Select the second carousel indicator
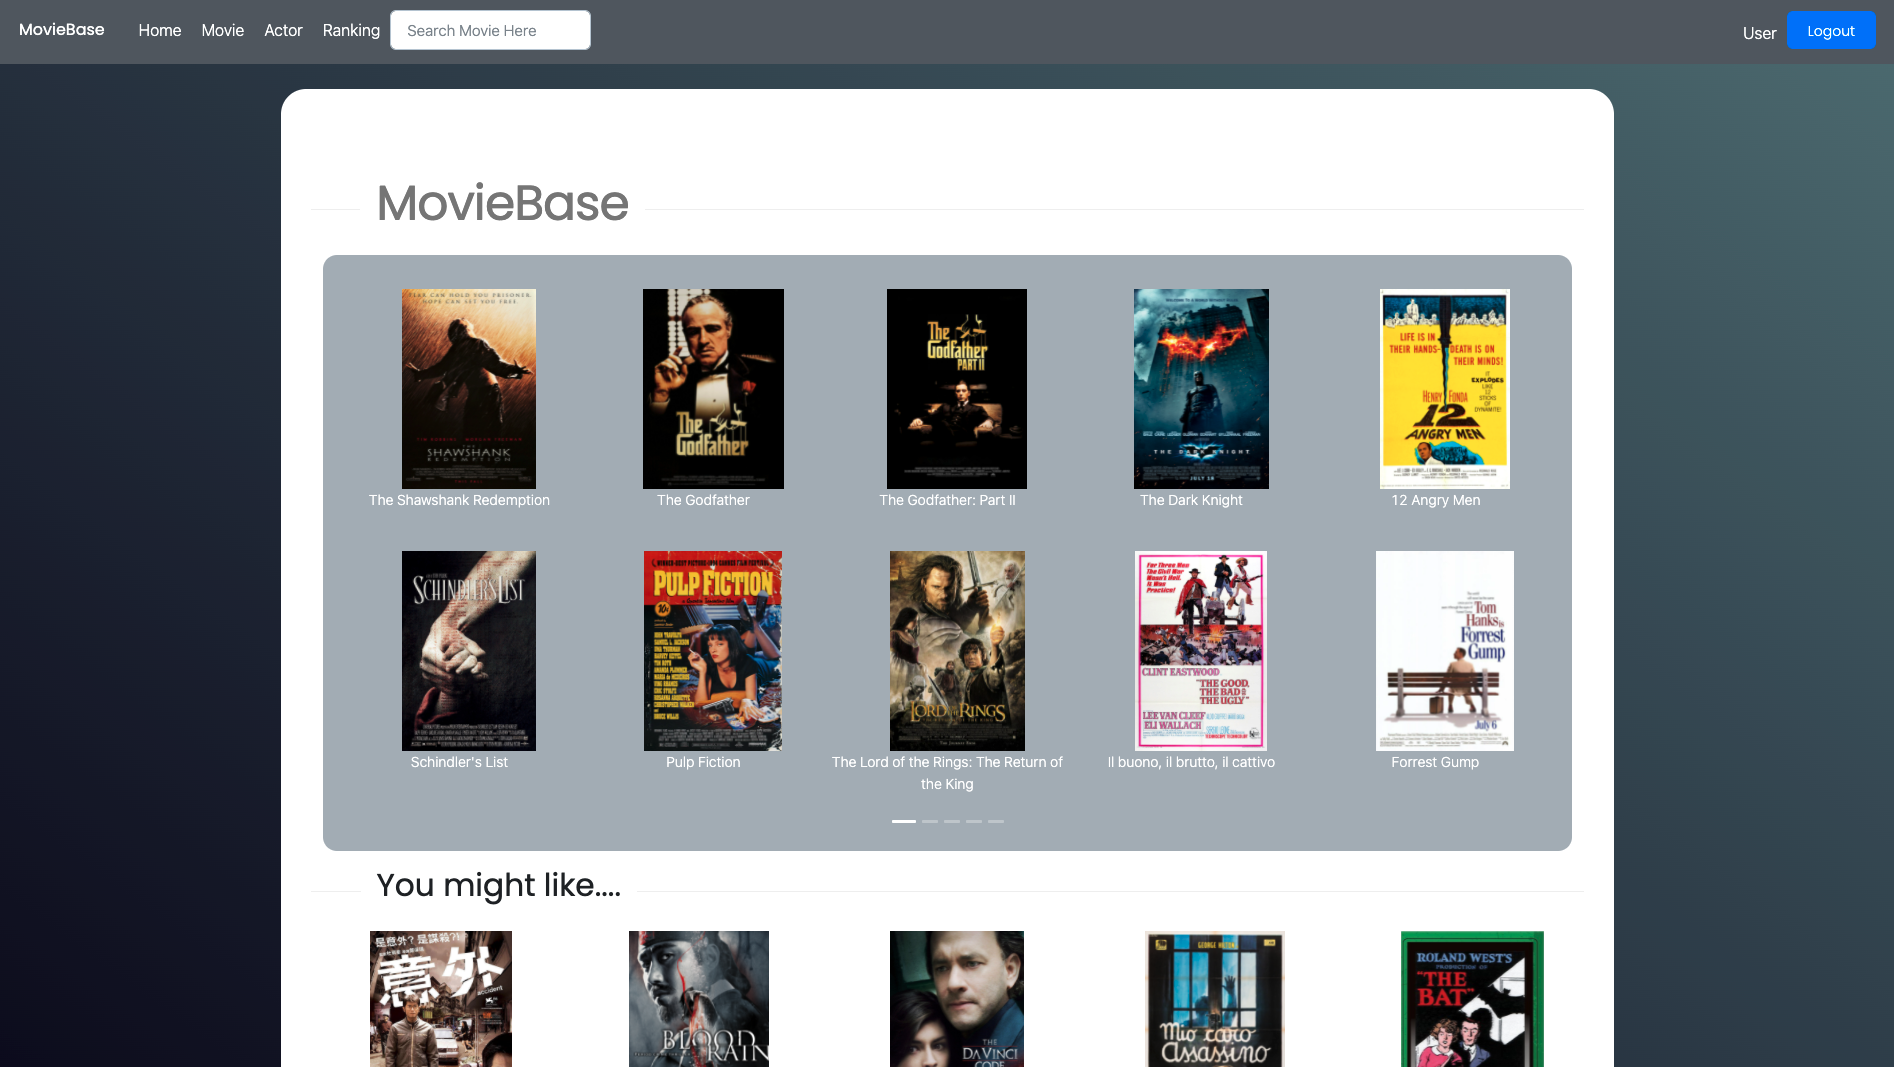This screenshot has width=1894, height=1067. click(930, 821)
